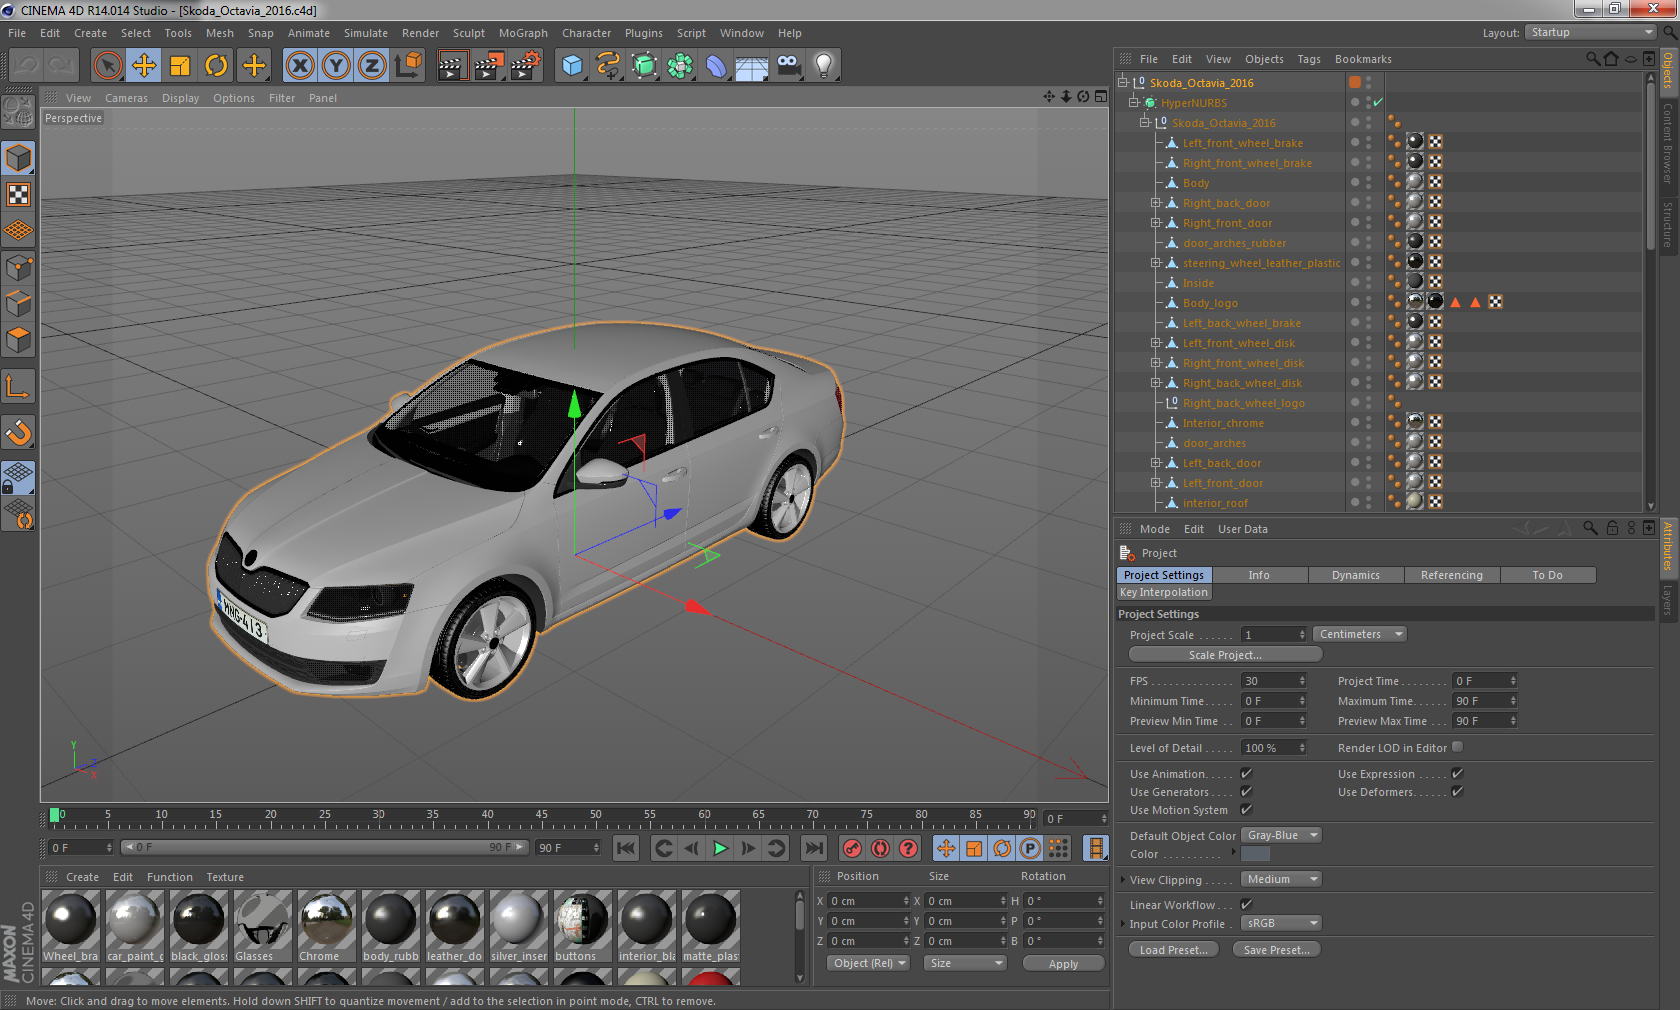Screen dimensions: 1680x1010
Task: Enable the Axis tool in left toolbar
Action: click(x=18, y=386)
